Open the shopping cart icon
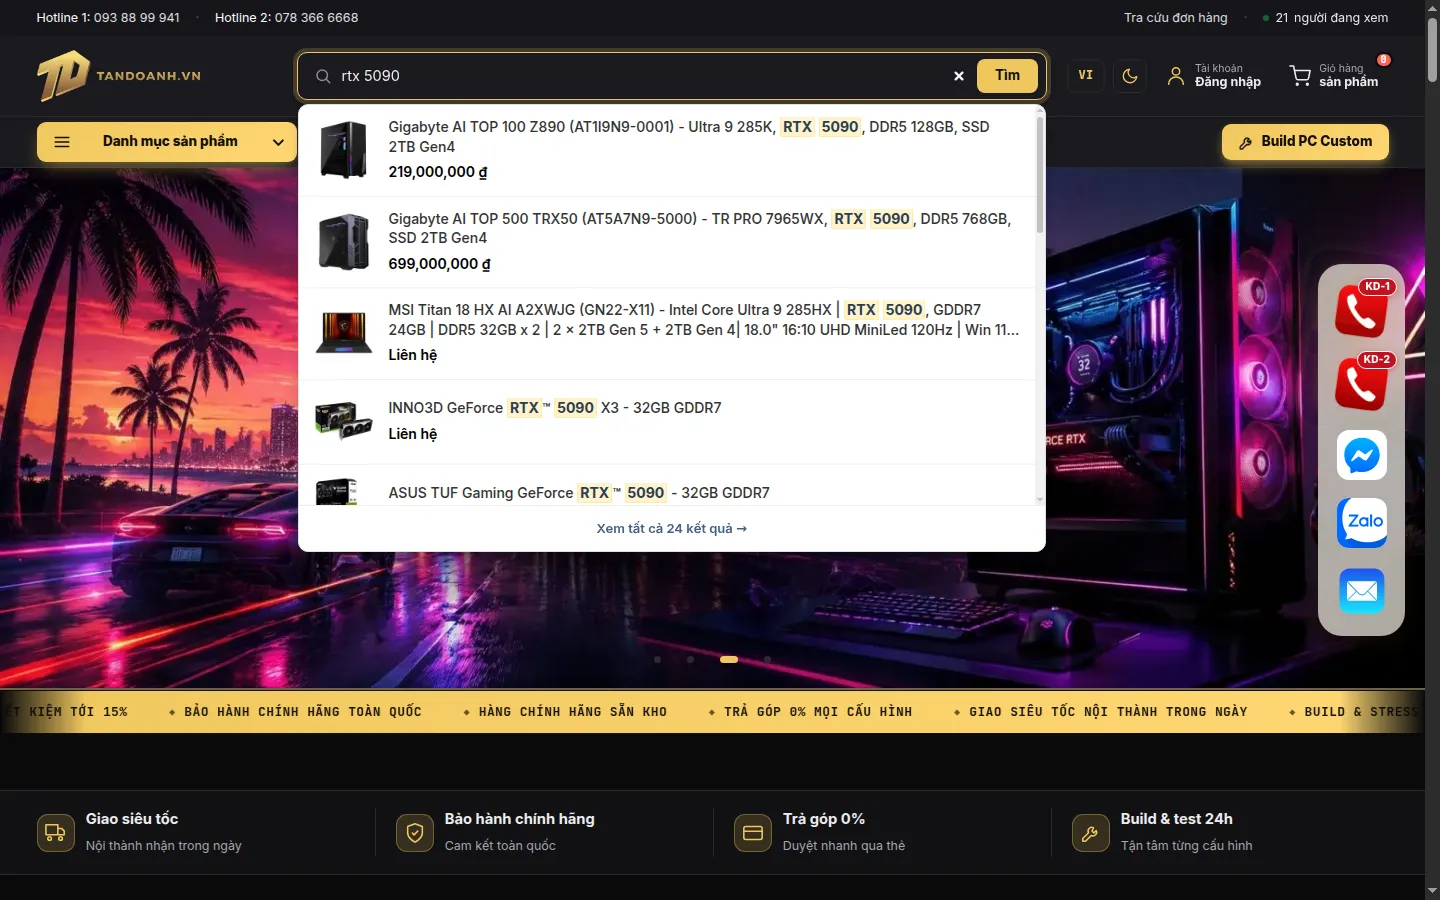 coord(1300,76)
